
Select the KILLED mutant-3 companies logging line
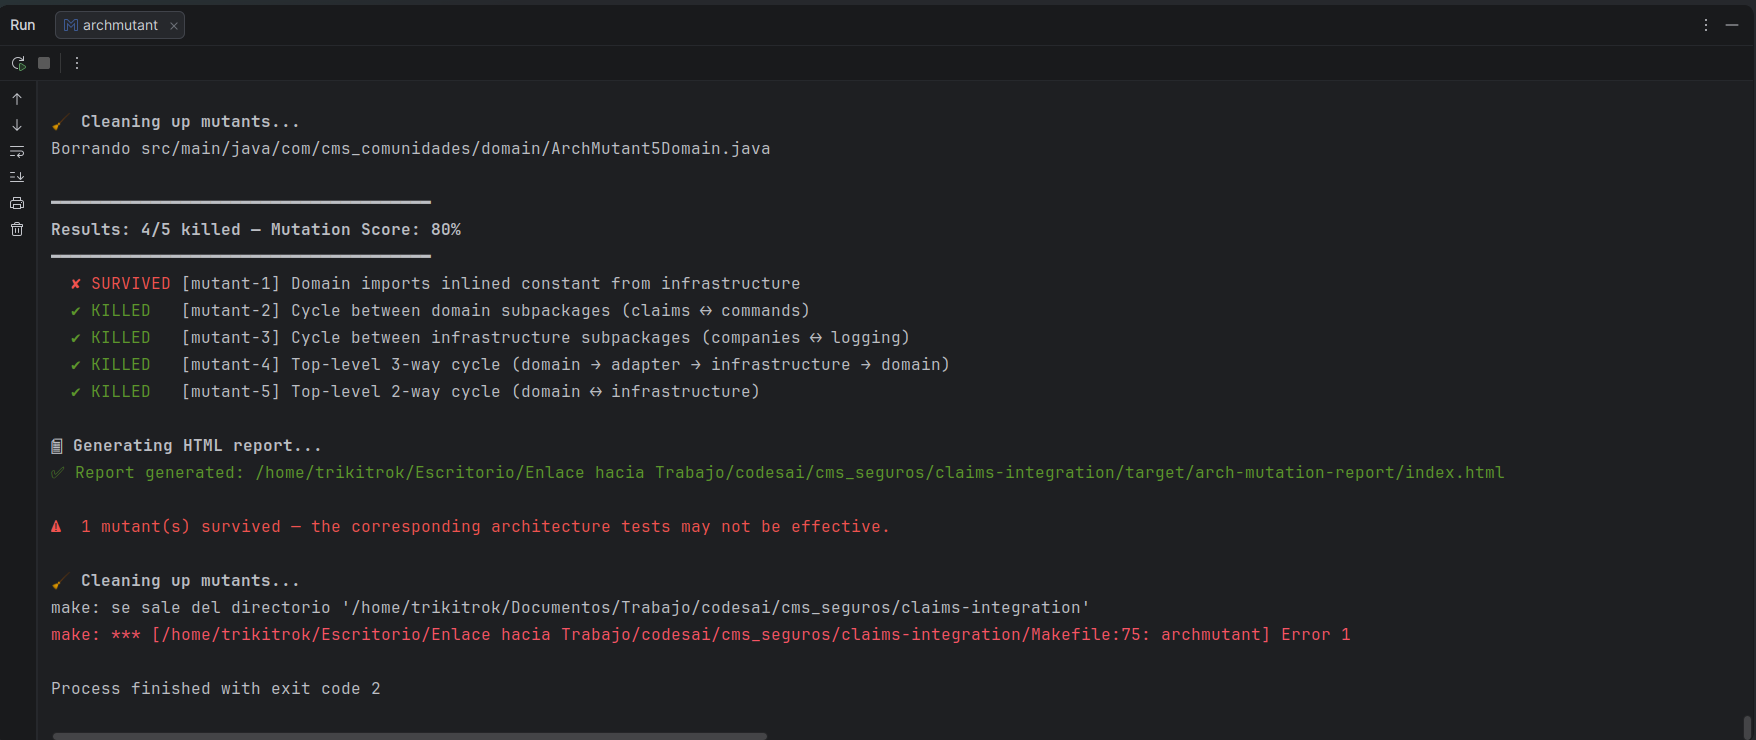pos(490,338)
